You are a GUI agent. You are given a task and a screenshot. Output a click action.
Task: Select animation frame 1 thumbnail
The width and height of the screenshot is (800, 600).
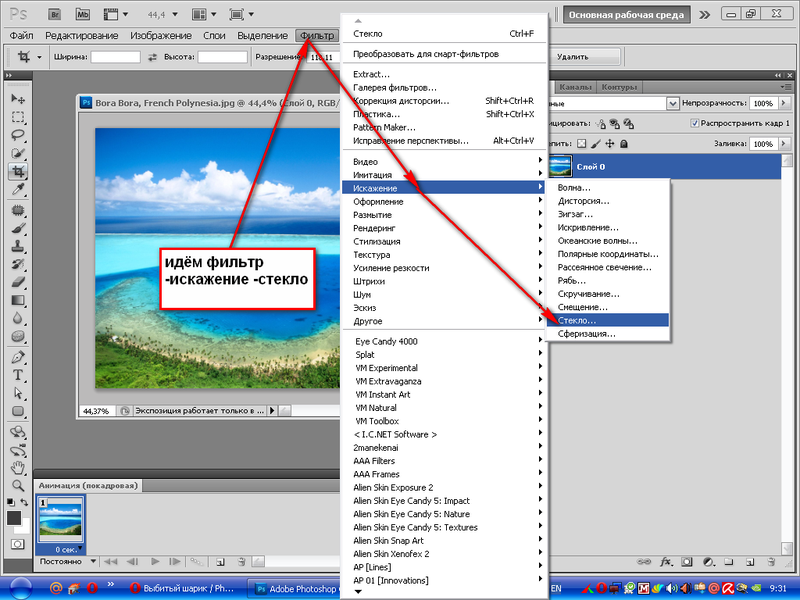pyautogui.click(x=60, y=521)
